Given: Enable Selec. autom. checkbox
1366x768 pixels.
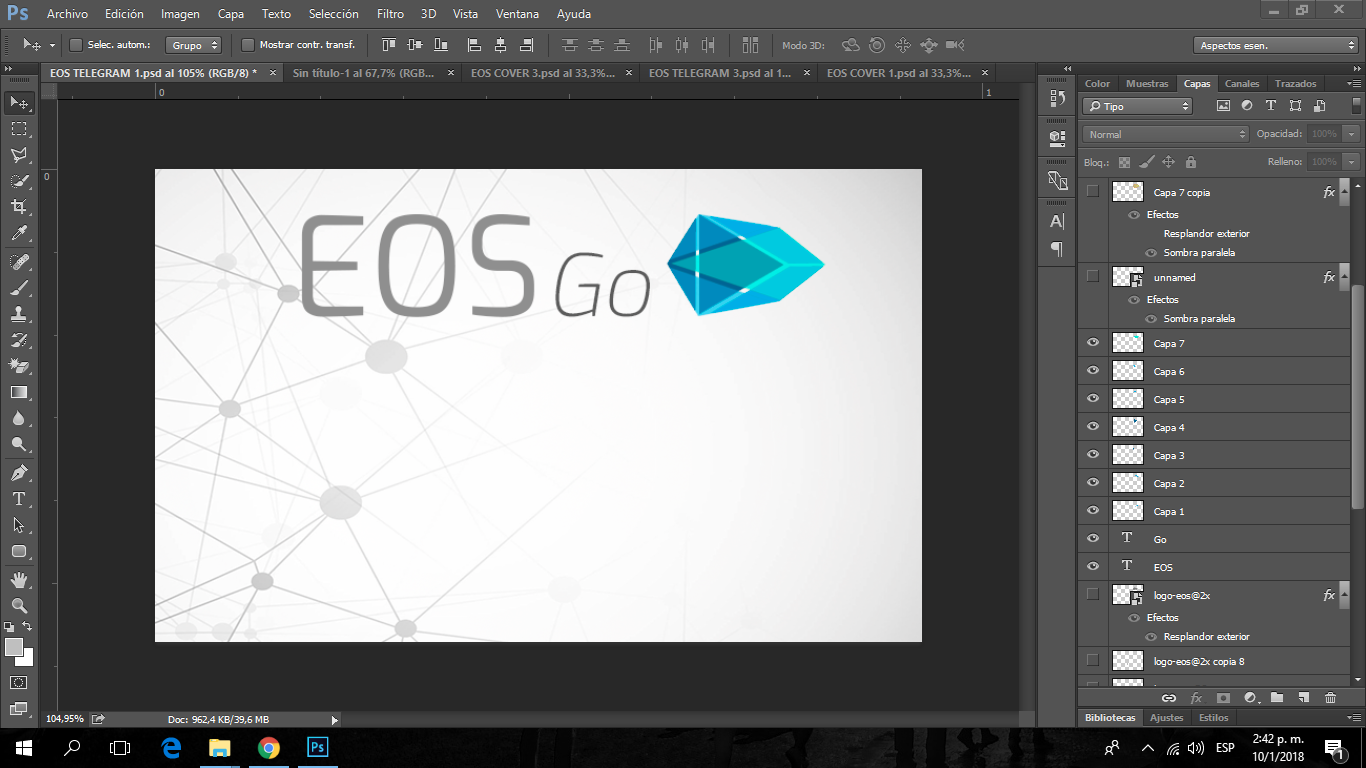Looking at the screenshot, I should coord(76,45).
